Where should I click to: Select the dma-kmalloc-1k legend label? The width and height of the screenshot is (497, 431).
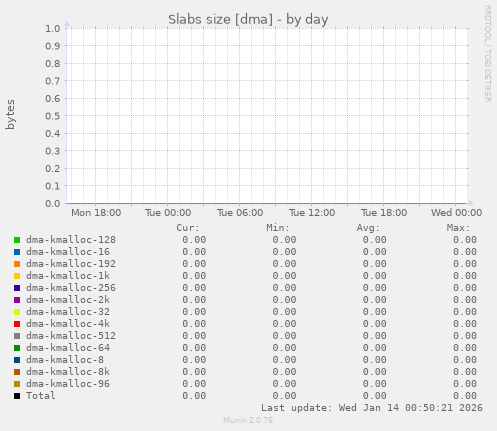[x=68, y=276]
